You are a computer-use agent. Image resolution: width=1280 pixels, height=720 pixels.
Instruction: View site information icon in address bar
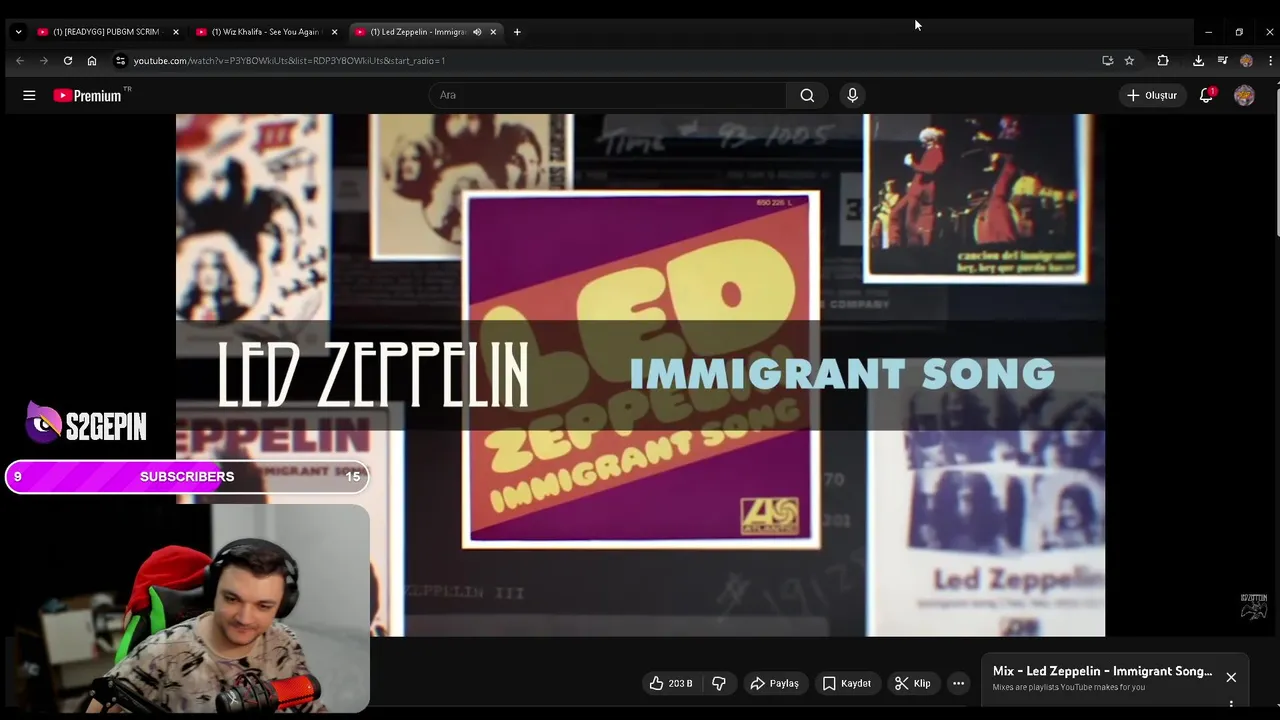coord(120,61)
